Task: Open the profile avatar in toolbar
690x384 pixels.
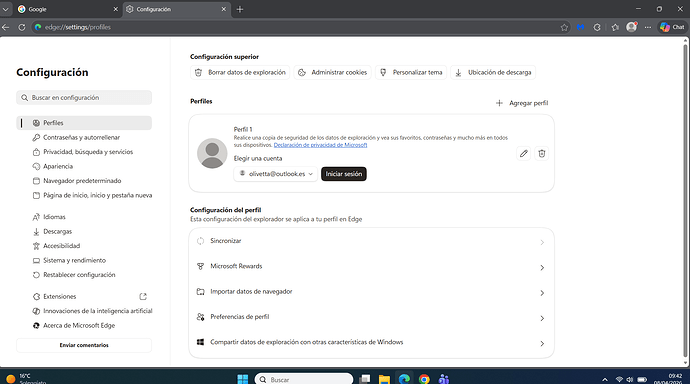Action: (631, 27)
